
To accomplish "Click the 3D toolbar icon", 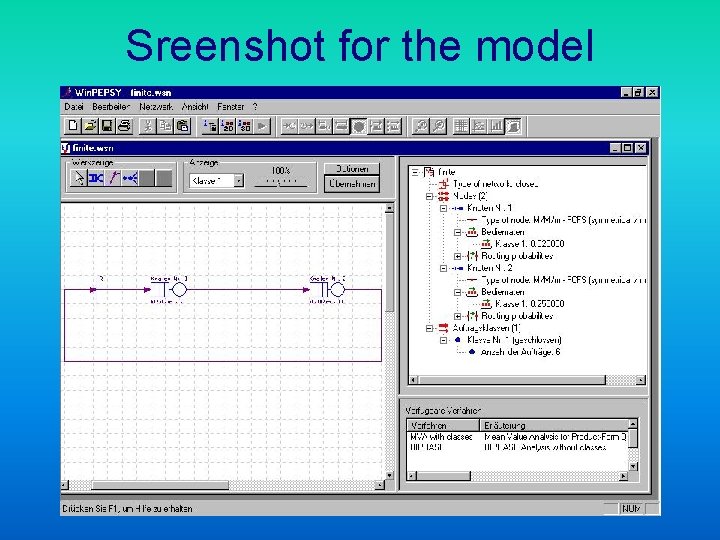I will (245, 126).
